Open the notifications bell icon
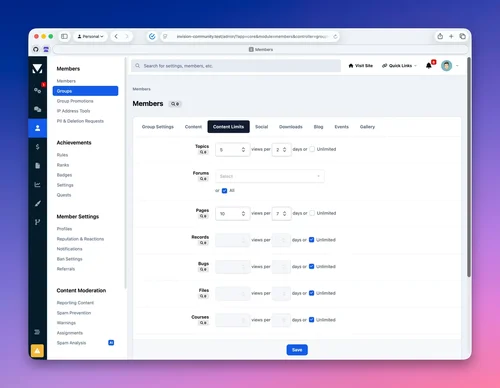This screenshot has height=388, width=500. [429, 66]
